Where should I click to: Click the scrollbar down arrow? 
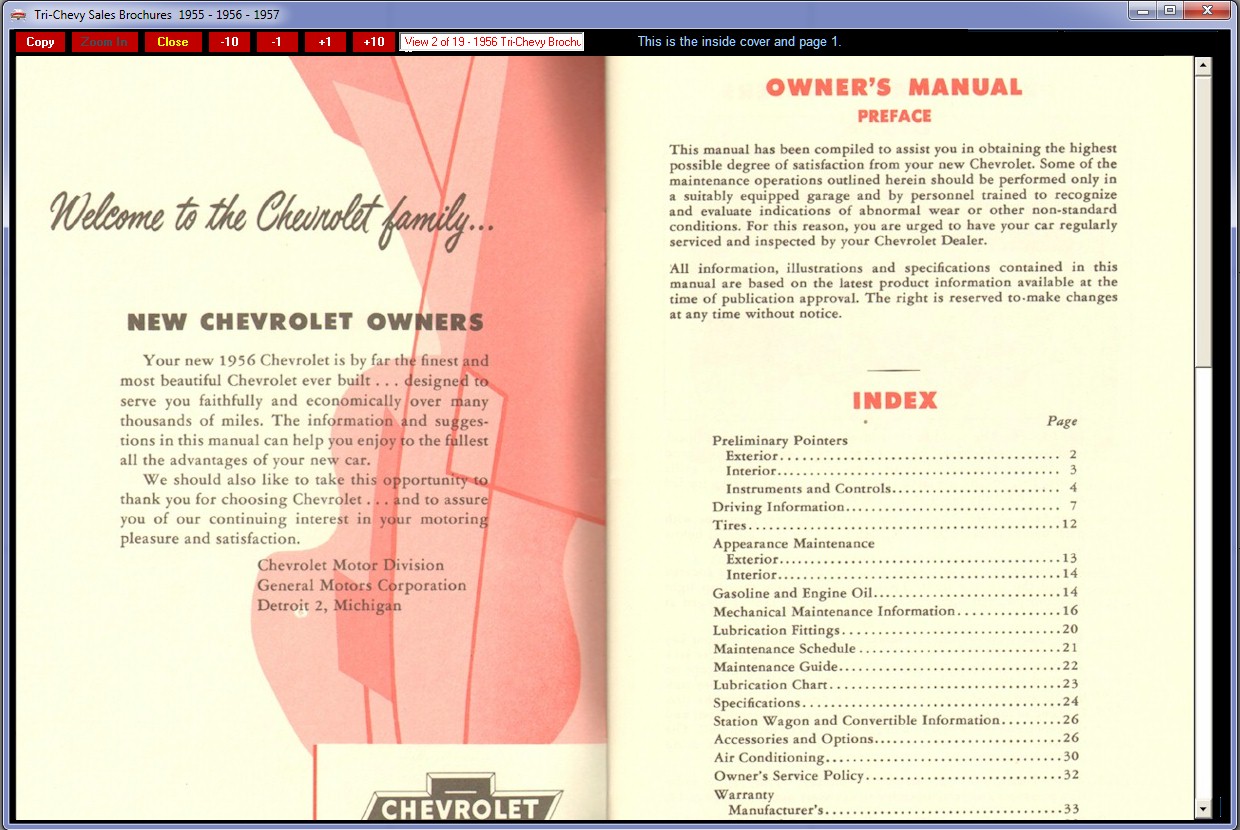click(1203, 808)
